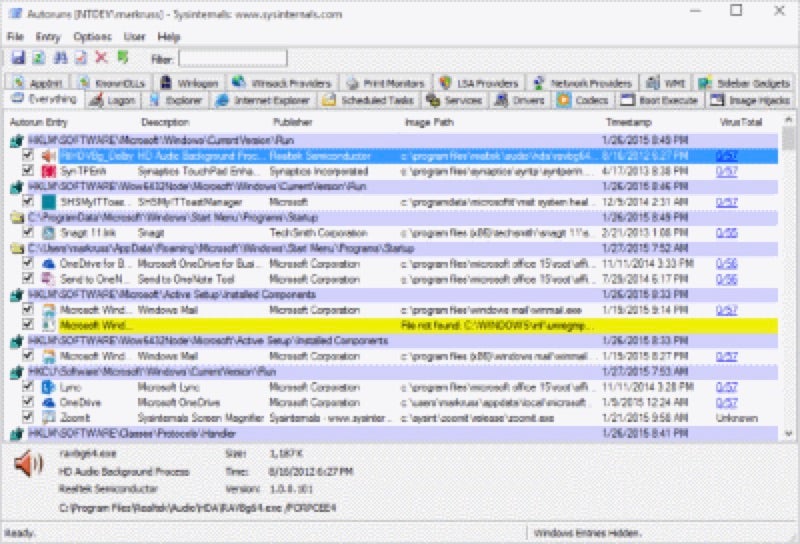The height and width of the screenshot is (544, 800).
Task: Click the green Jump to Entry toolbar icon
Action: [x=122, y=58]
